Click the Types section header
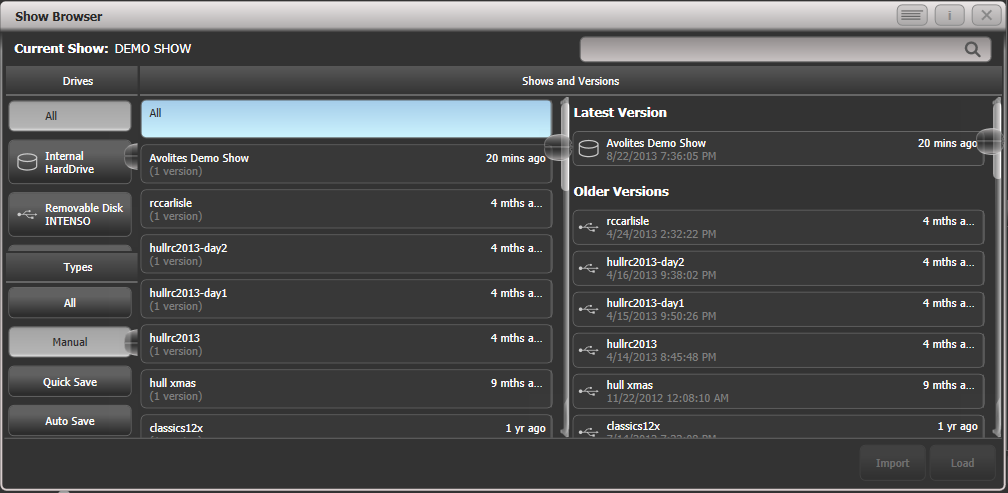 click(71, 267)
